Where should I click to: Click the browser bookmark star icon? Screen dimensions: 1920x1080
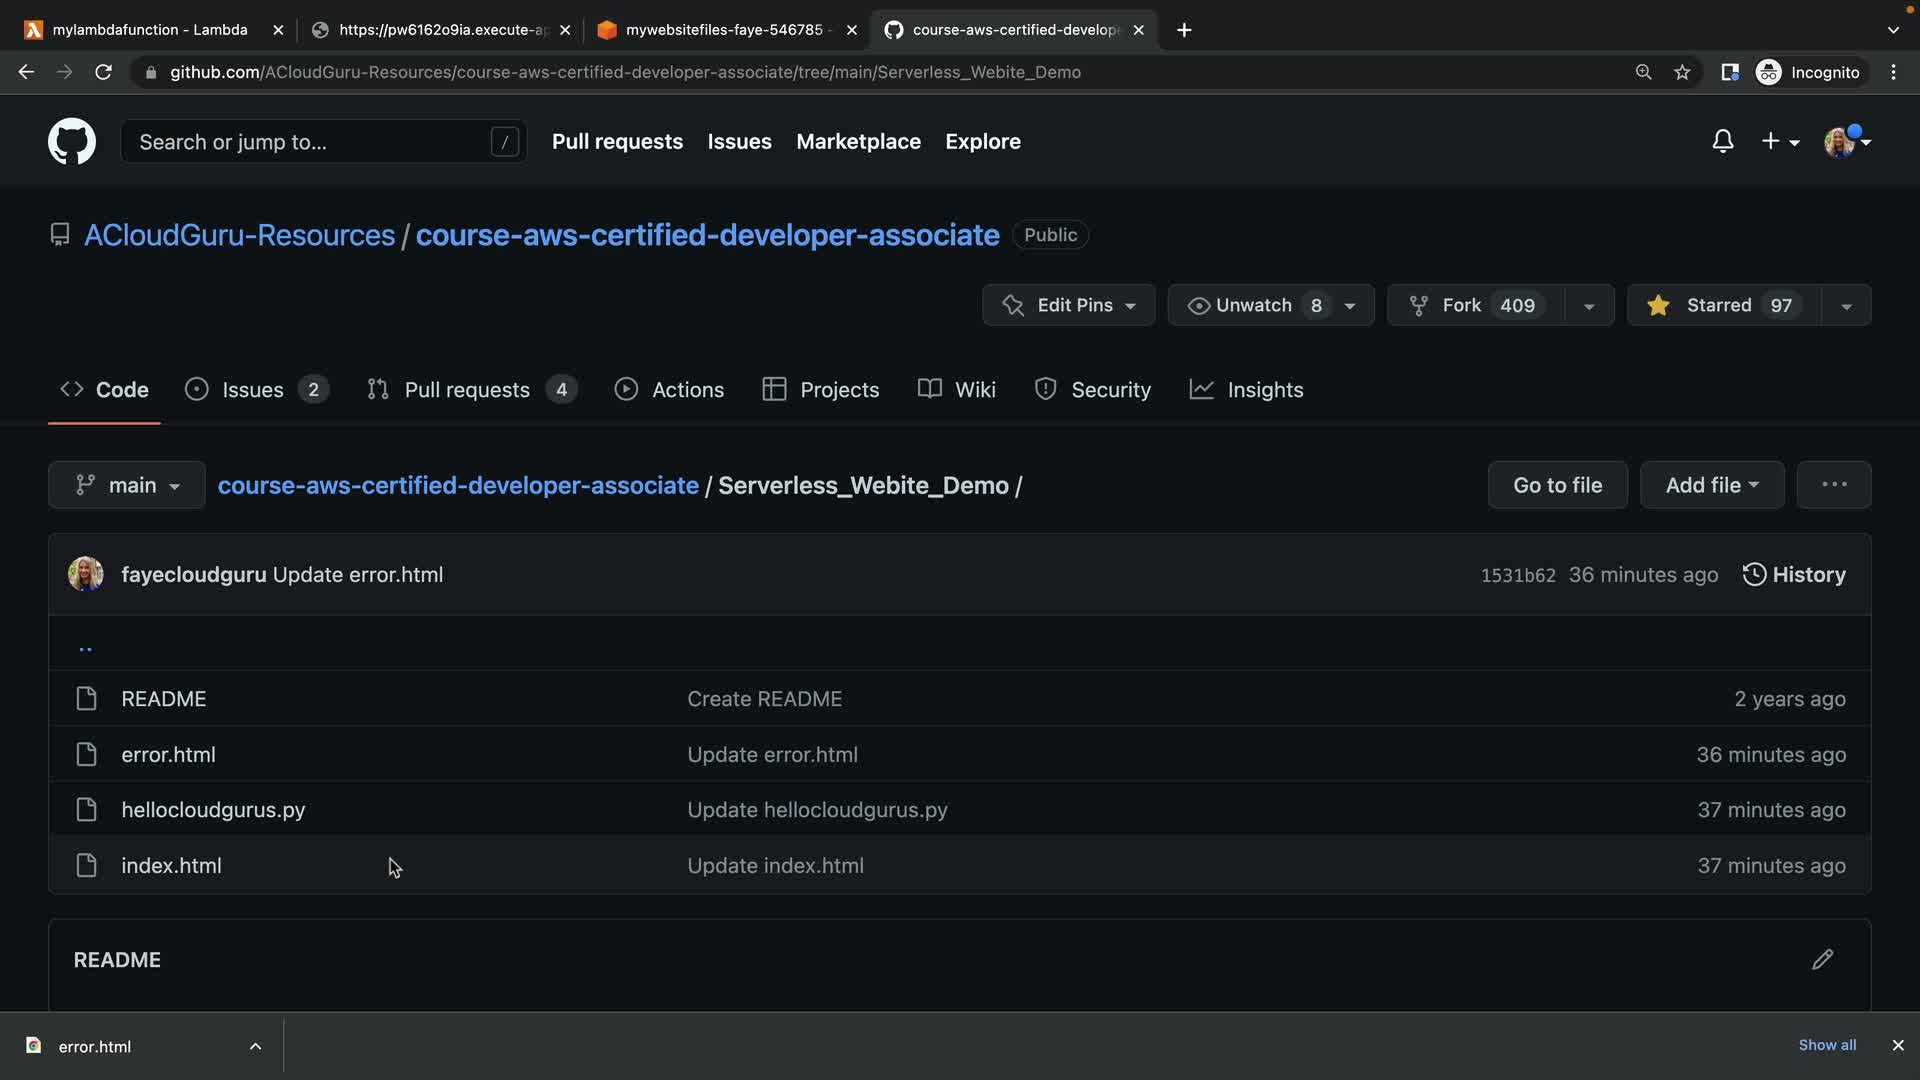1682,72
